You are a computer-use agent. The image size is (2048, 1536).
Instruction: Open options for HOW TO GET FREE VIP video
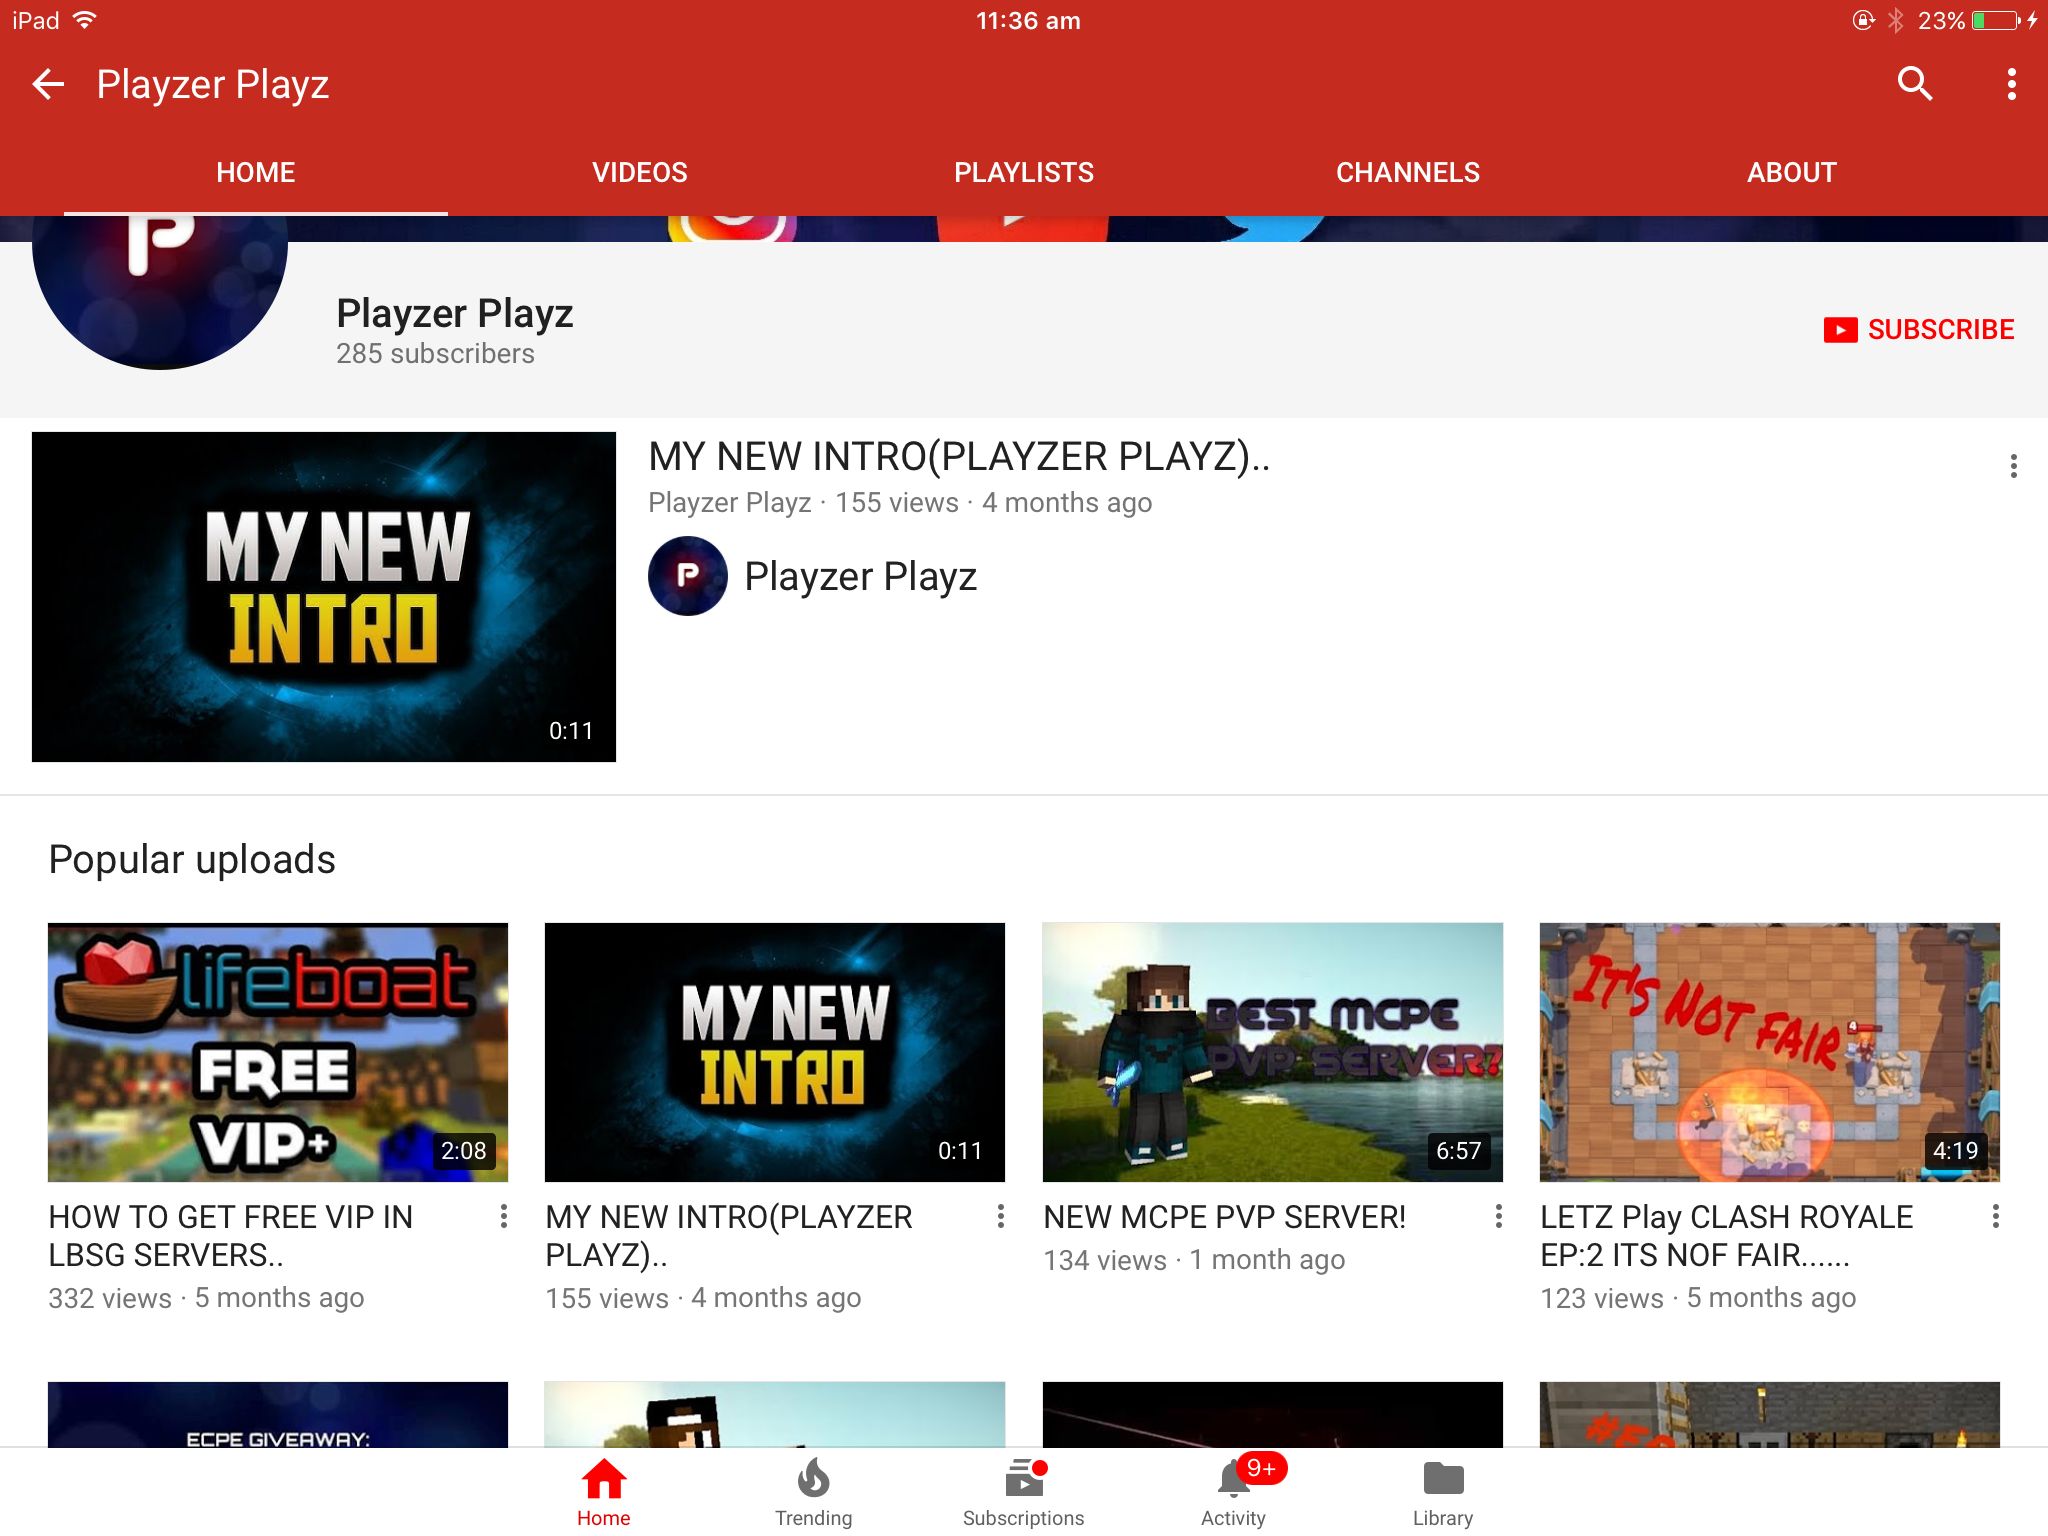click(x=503, y=1216)
